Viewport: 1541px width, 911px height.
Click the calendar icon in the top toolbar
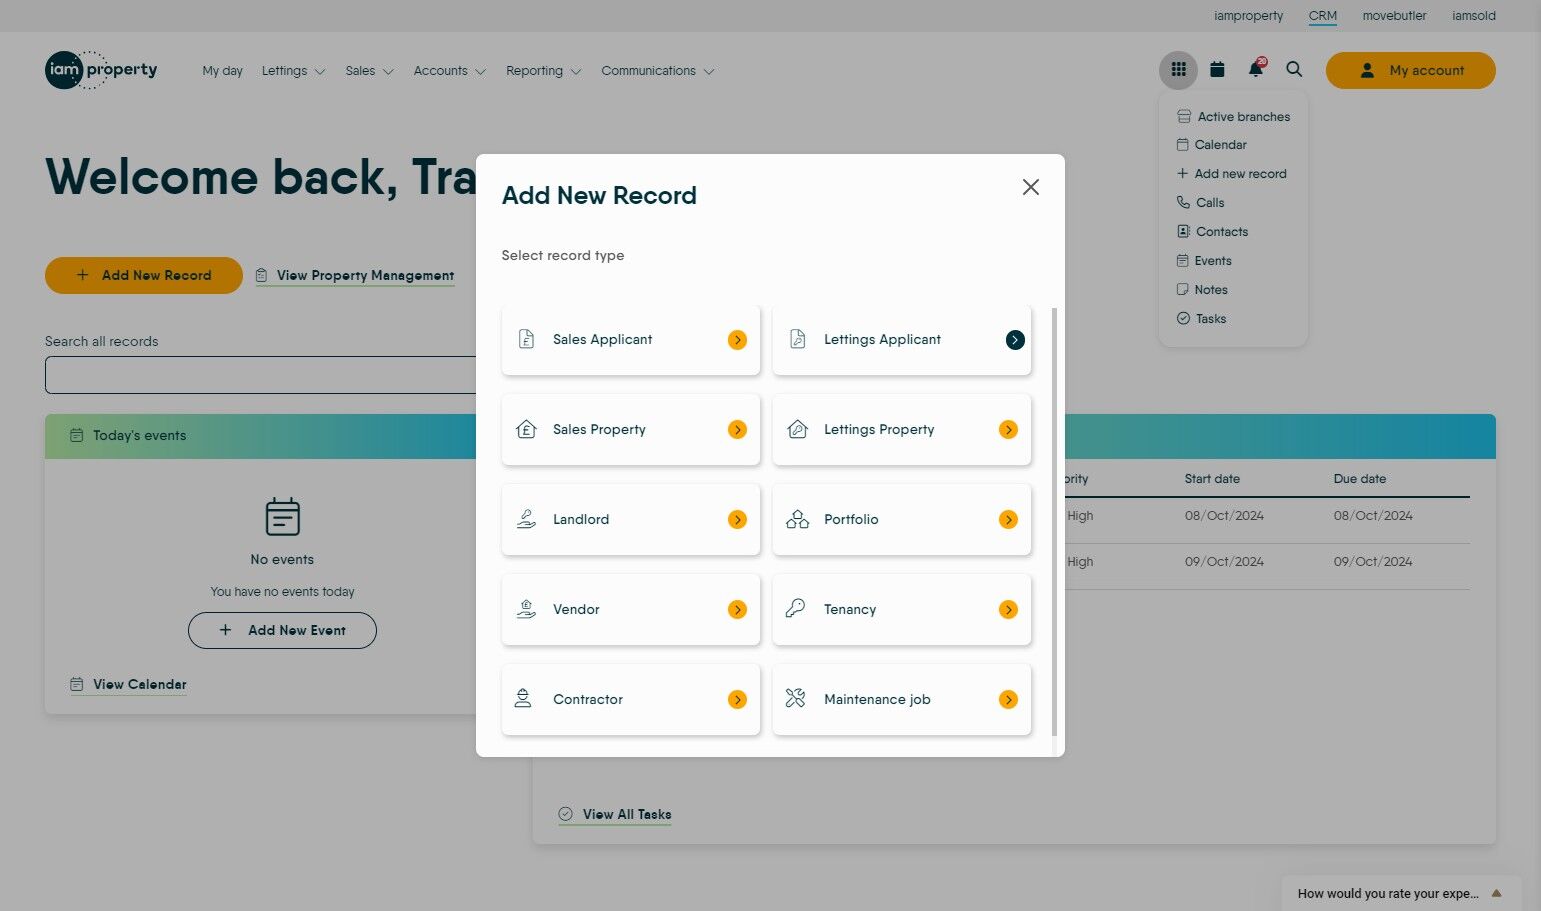(1217, 69)
